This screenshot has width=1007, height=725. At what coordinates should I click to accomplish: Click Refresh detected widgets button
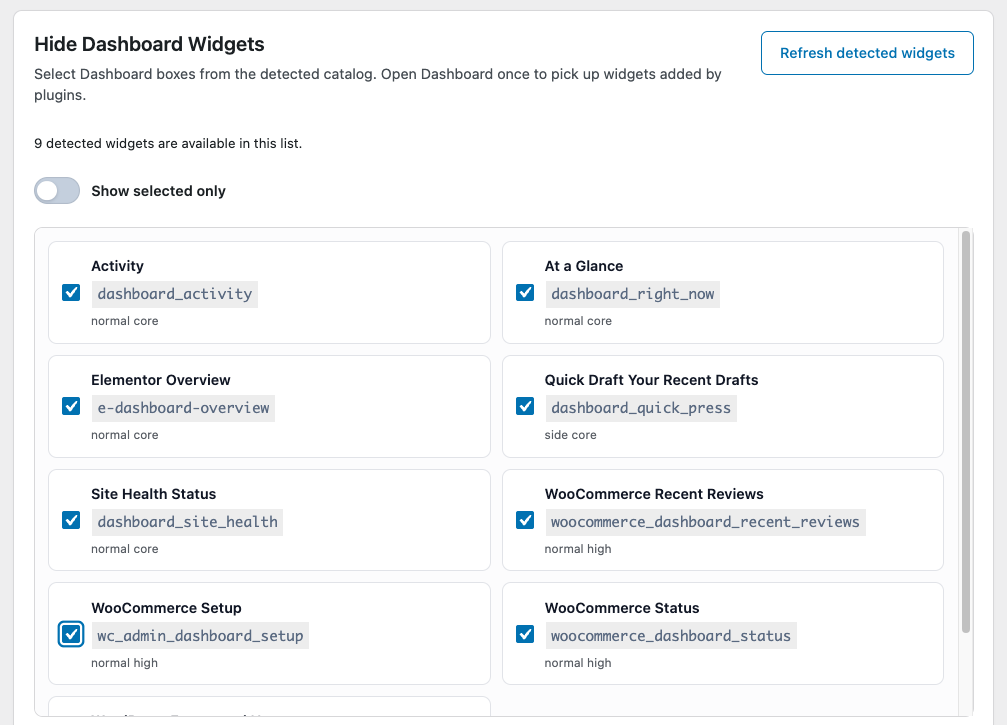(867, 53)
